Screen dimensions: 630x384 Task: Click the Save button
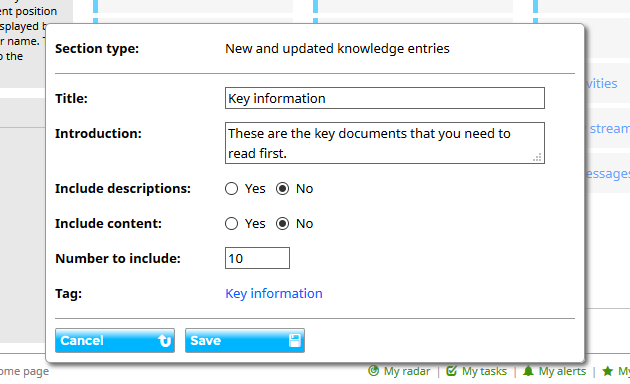tap(245, 341)
